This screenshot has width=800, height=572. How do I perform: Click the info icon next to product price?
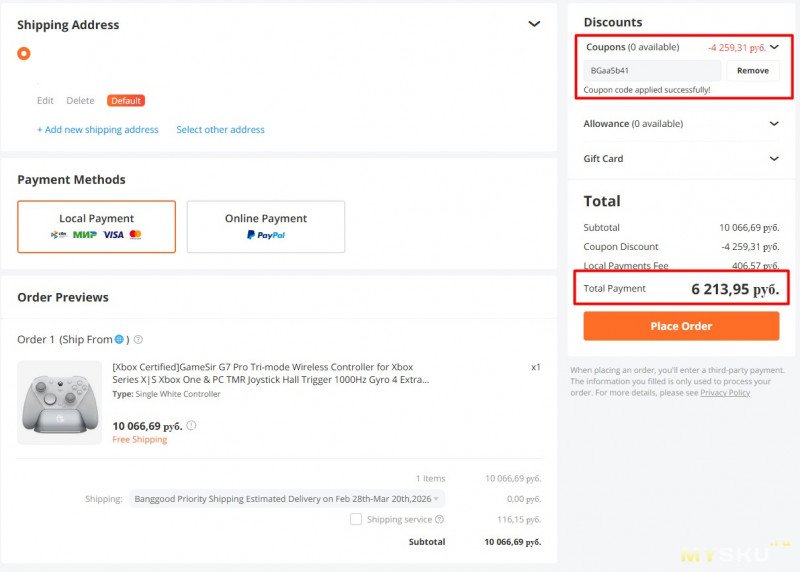191,425
